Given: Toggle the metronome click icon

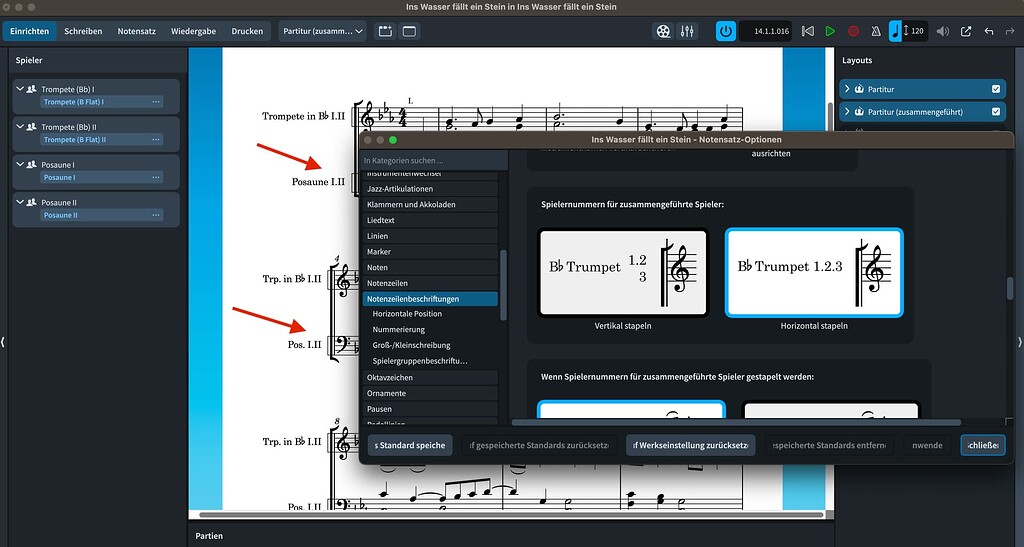Looking at the screenshot, I should point(876,31).
